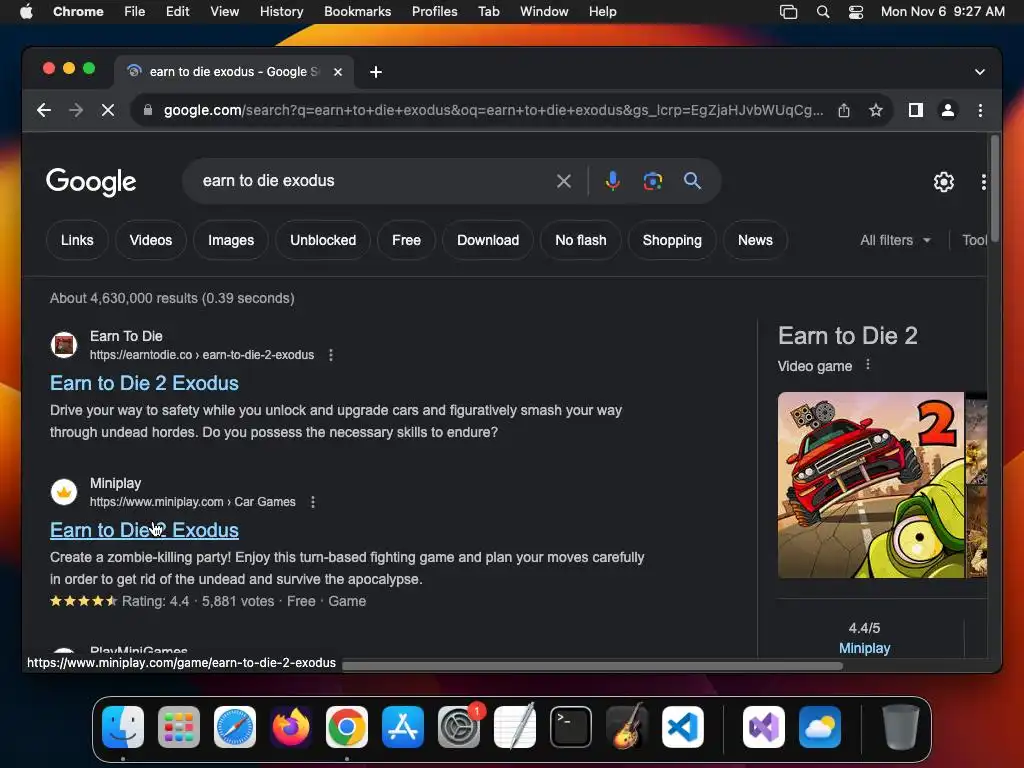Open Miniplay Earn to Die 2 Exodus link

tap(144, 530)
